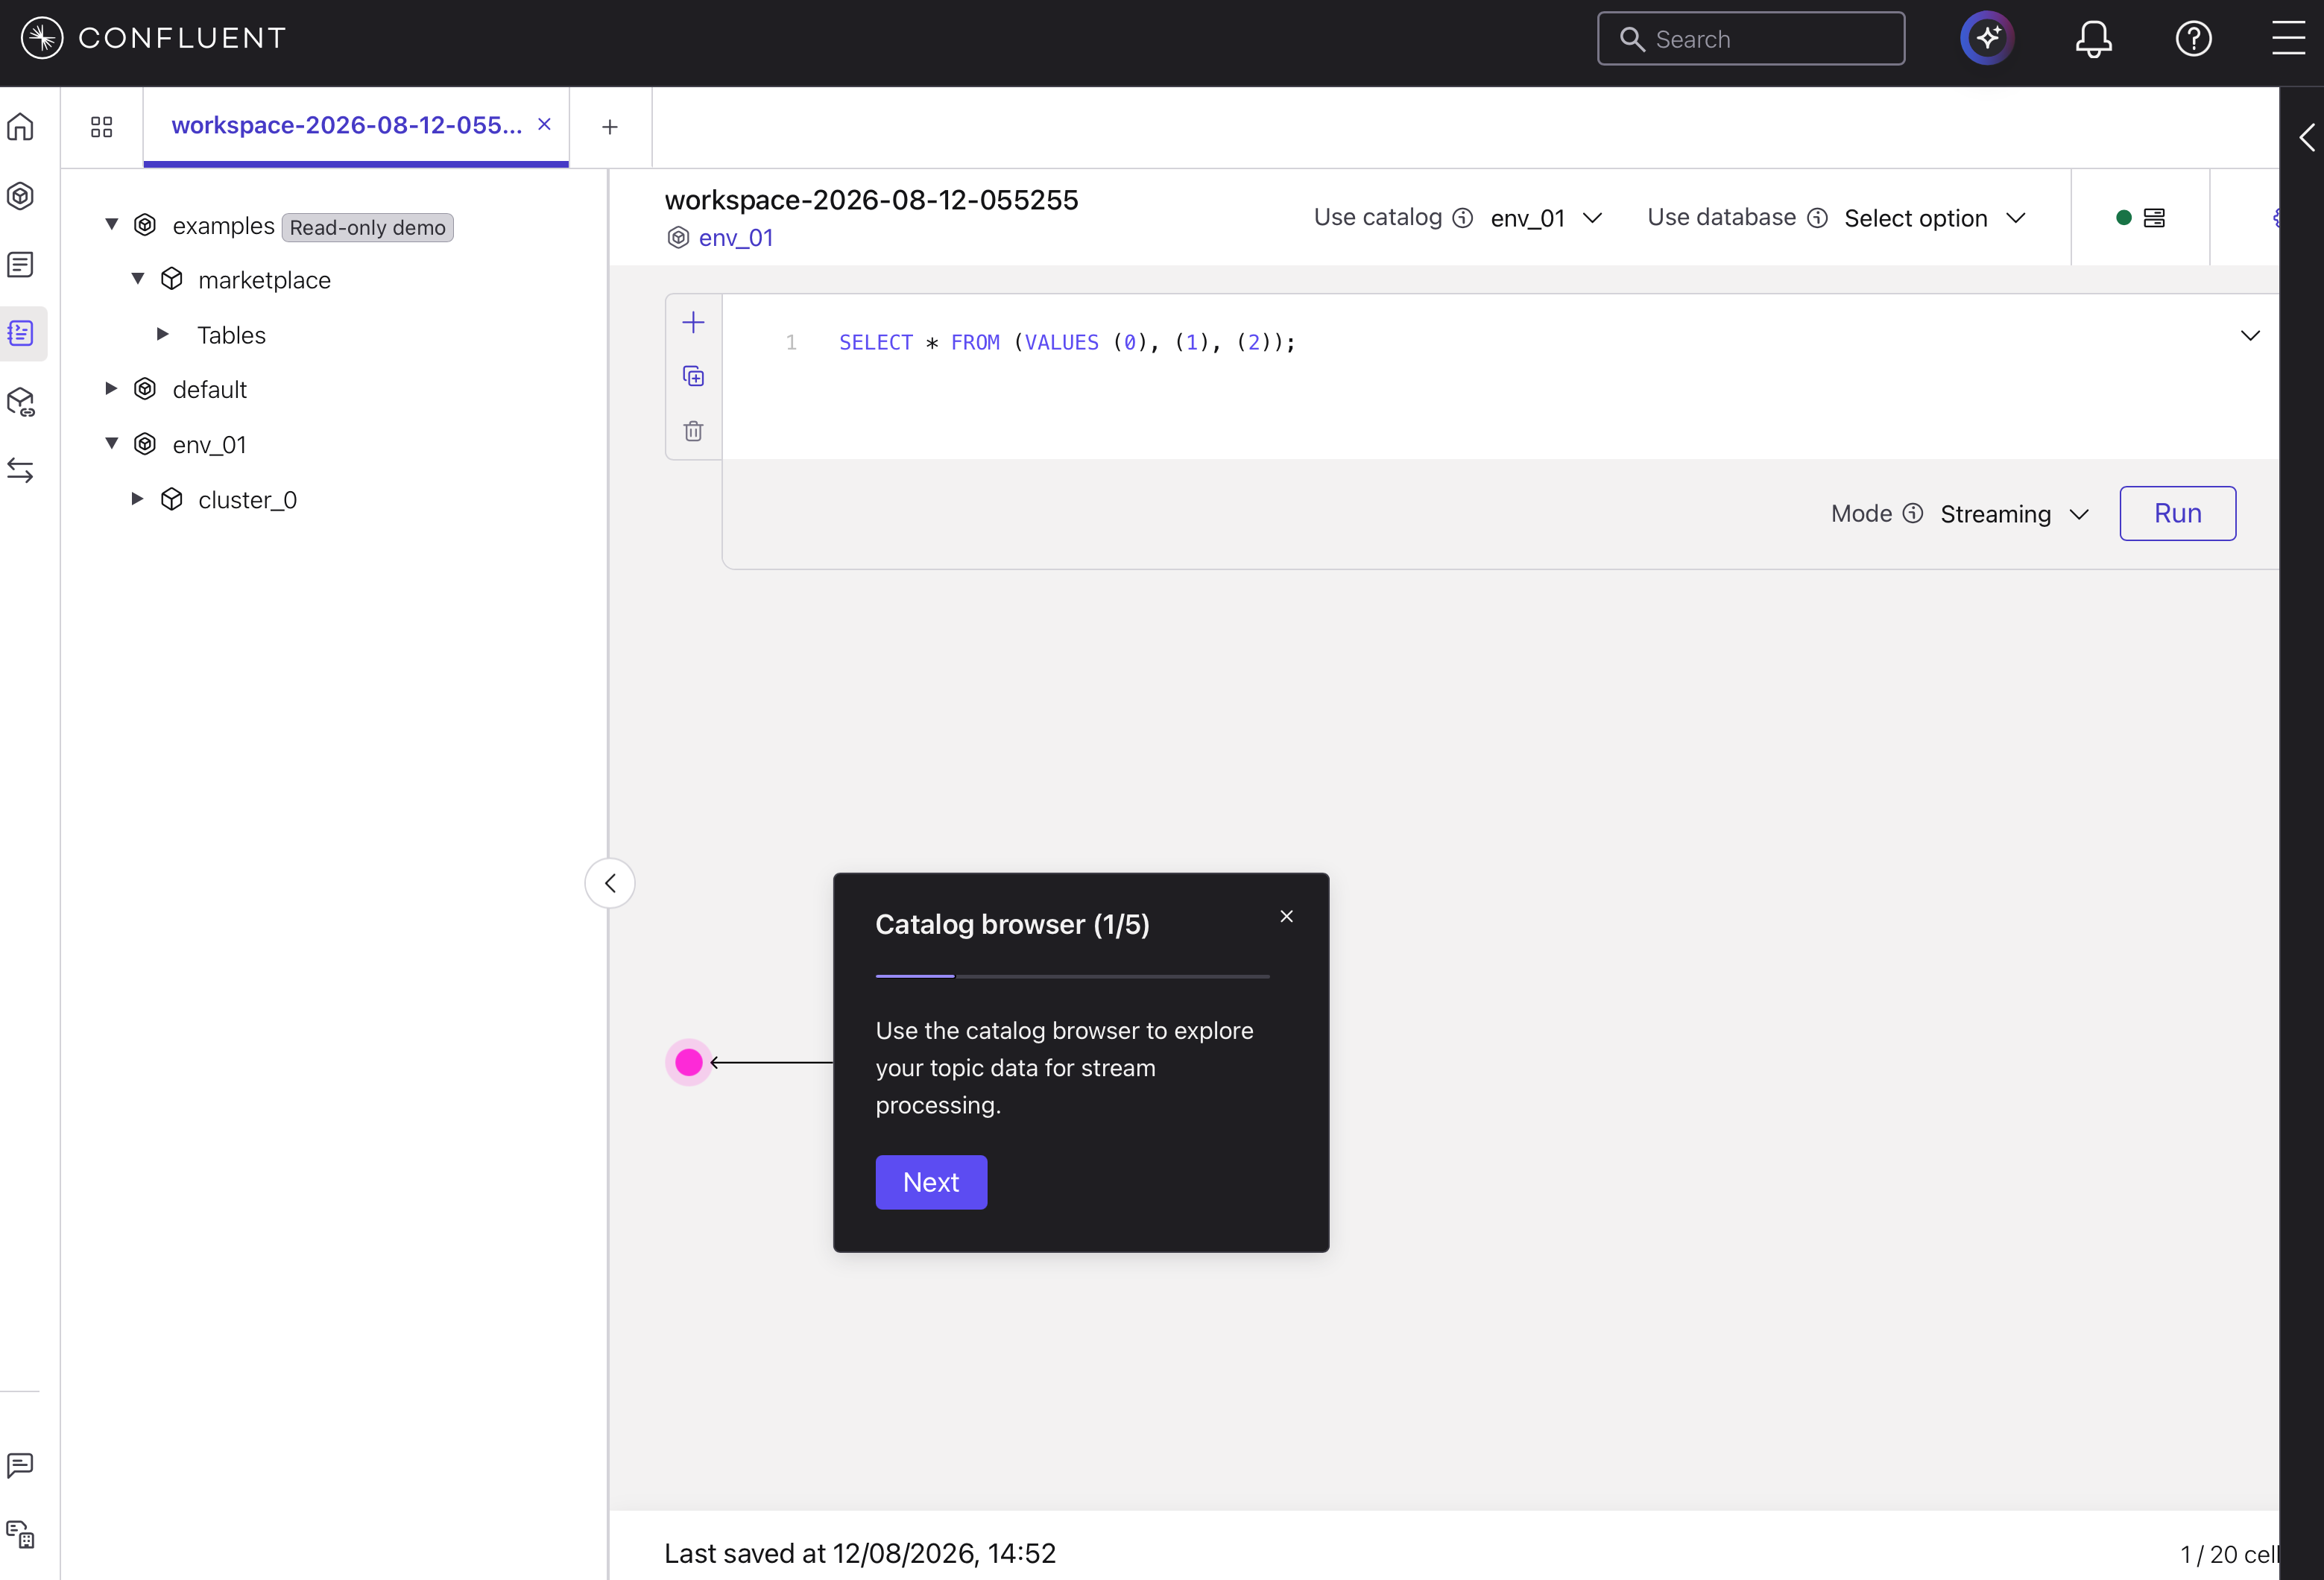This screenshot has width=2324, height=1580.
Task: Open the feedback chat icon at bottom
Action: pos(21,1465)
